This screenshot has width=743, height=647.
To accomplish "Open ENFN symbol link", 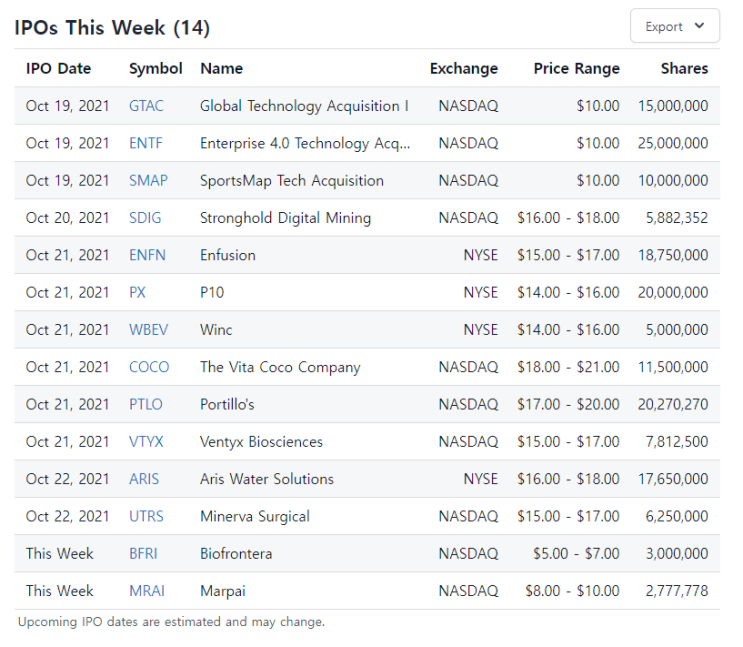I will coord(147,255).
